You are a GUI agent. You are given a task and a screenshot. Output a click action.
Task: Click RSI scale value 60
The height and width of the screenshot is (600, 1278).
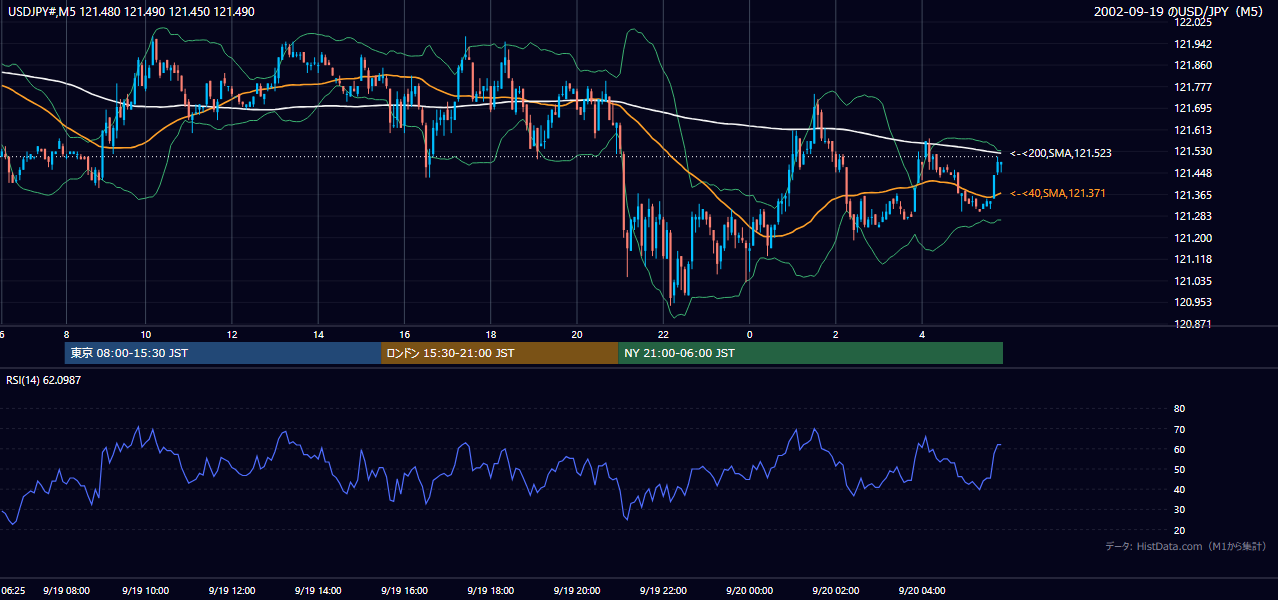(1179, 449)
